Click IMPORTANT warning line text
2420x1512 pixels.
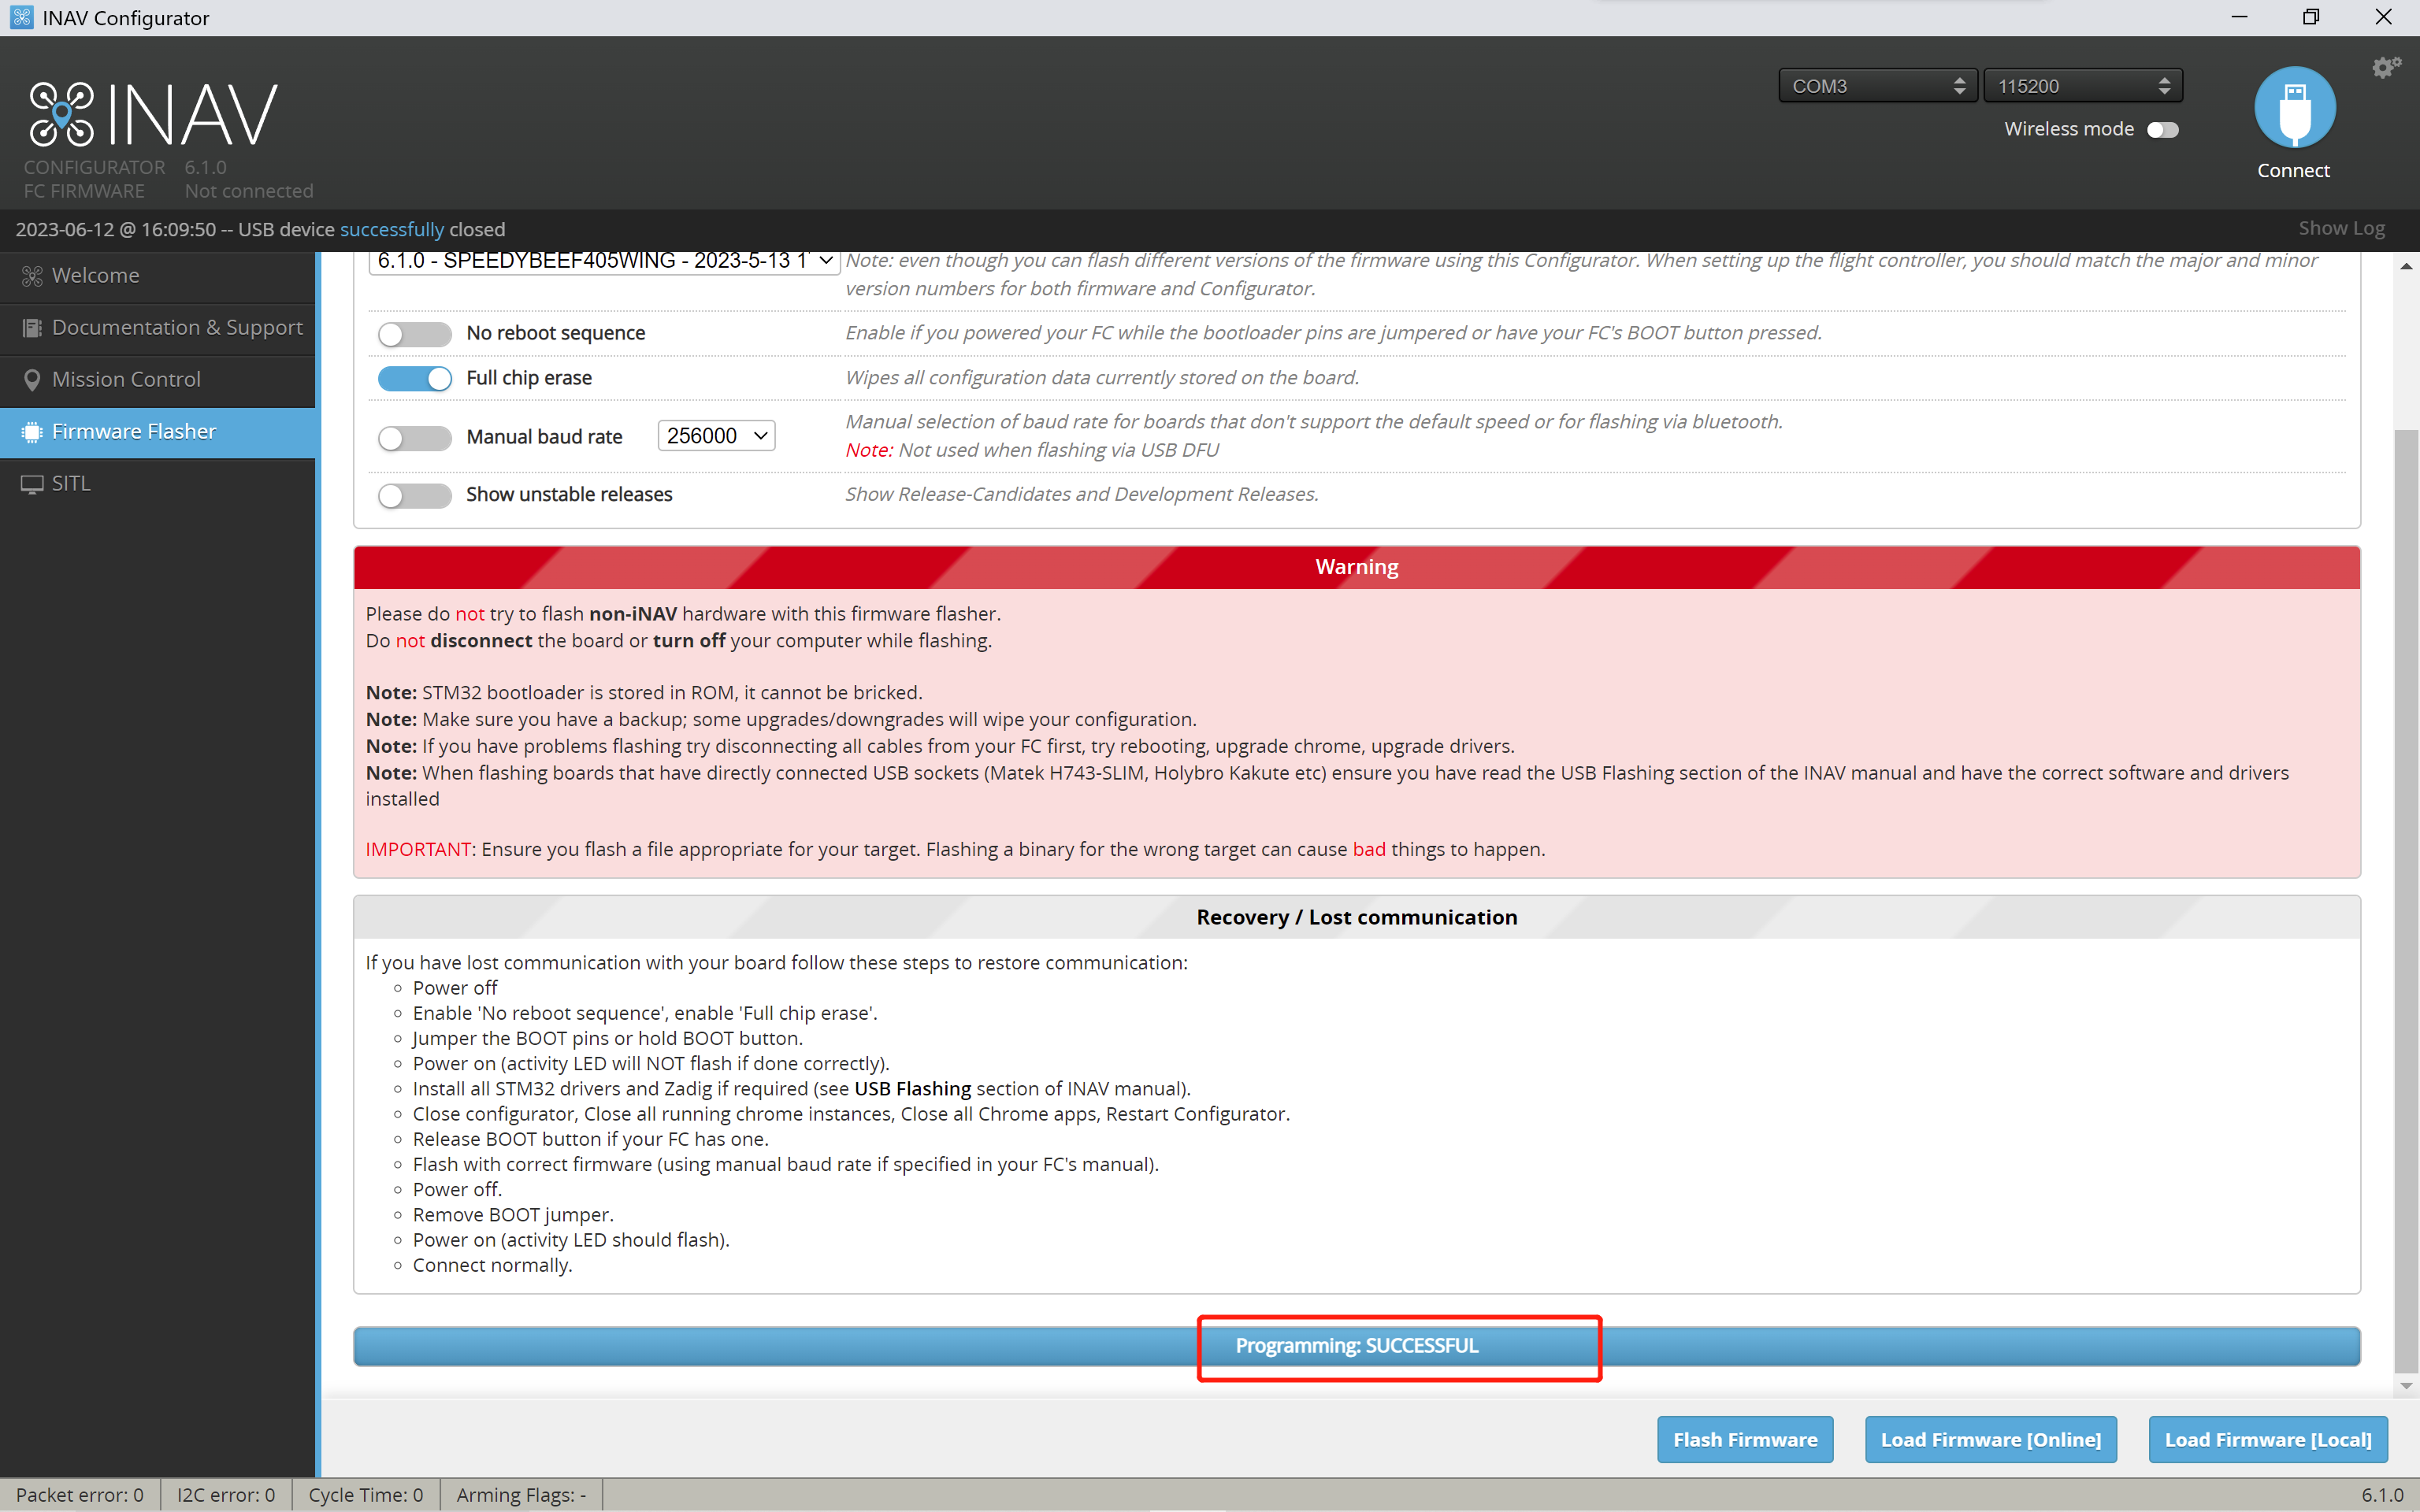955,849
